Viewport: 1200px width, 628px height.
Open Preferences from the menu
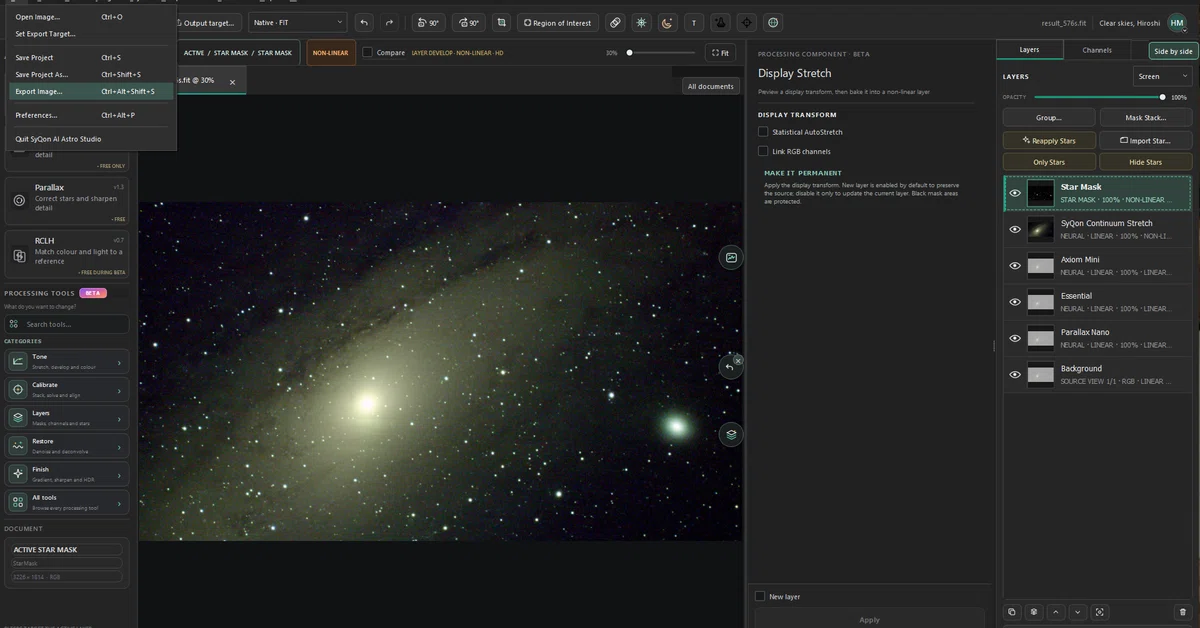click(90, 115)
